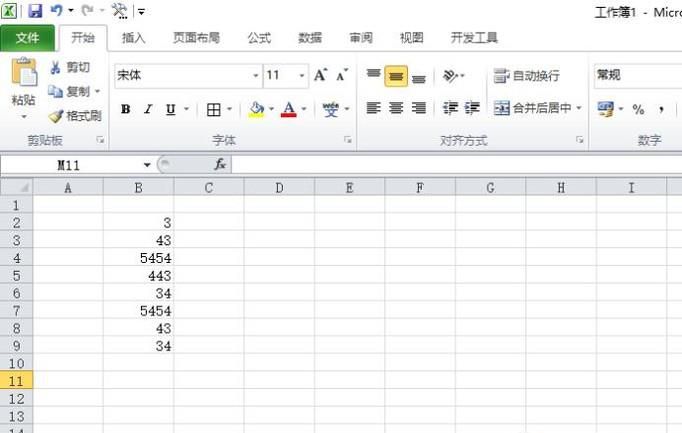Select bottom align icon
Screen dimensions: 682x433
click(418, 77)
